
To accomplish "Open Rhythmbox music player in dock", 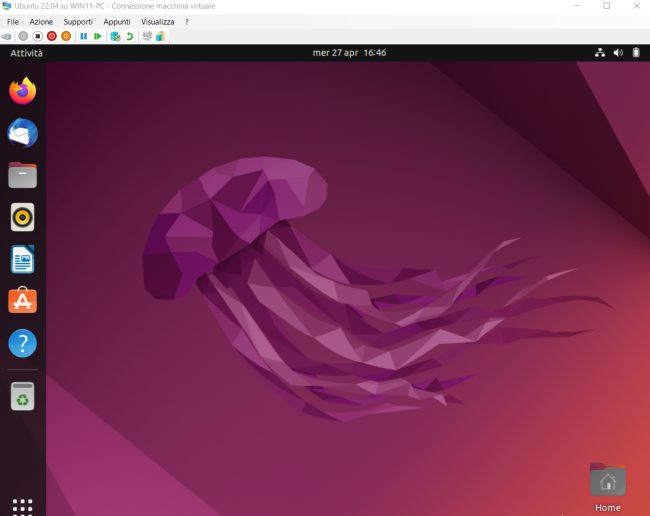I will [23, 217].
